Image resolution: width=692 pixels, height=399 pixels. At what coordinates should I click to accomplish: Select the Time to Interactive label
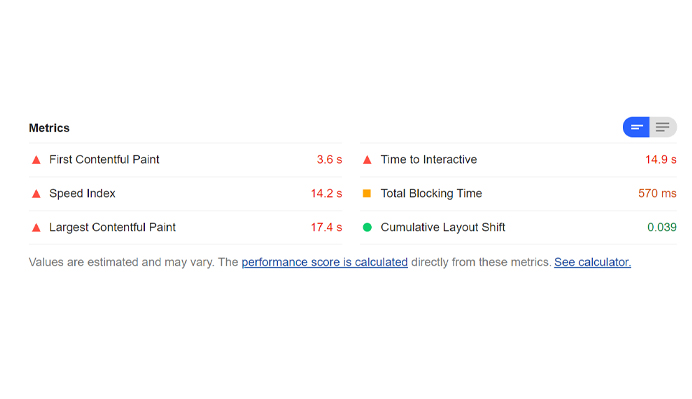429,159
